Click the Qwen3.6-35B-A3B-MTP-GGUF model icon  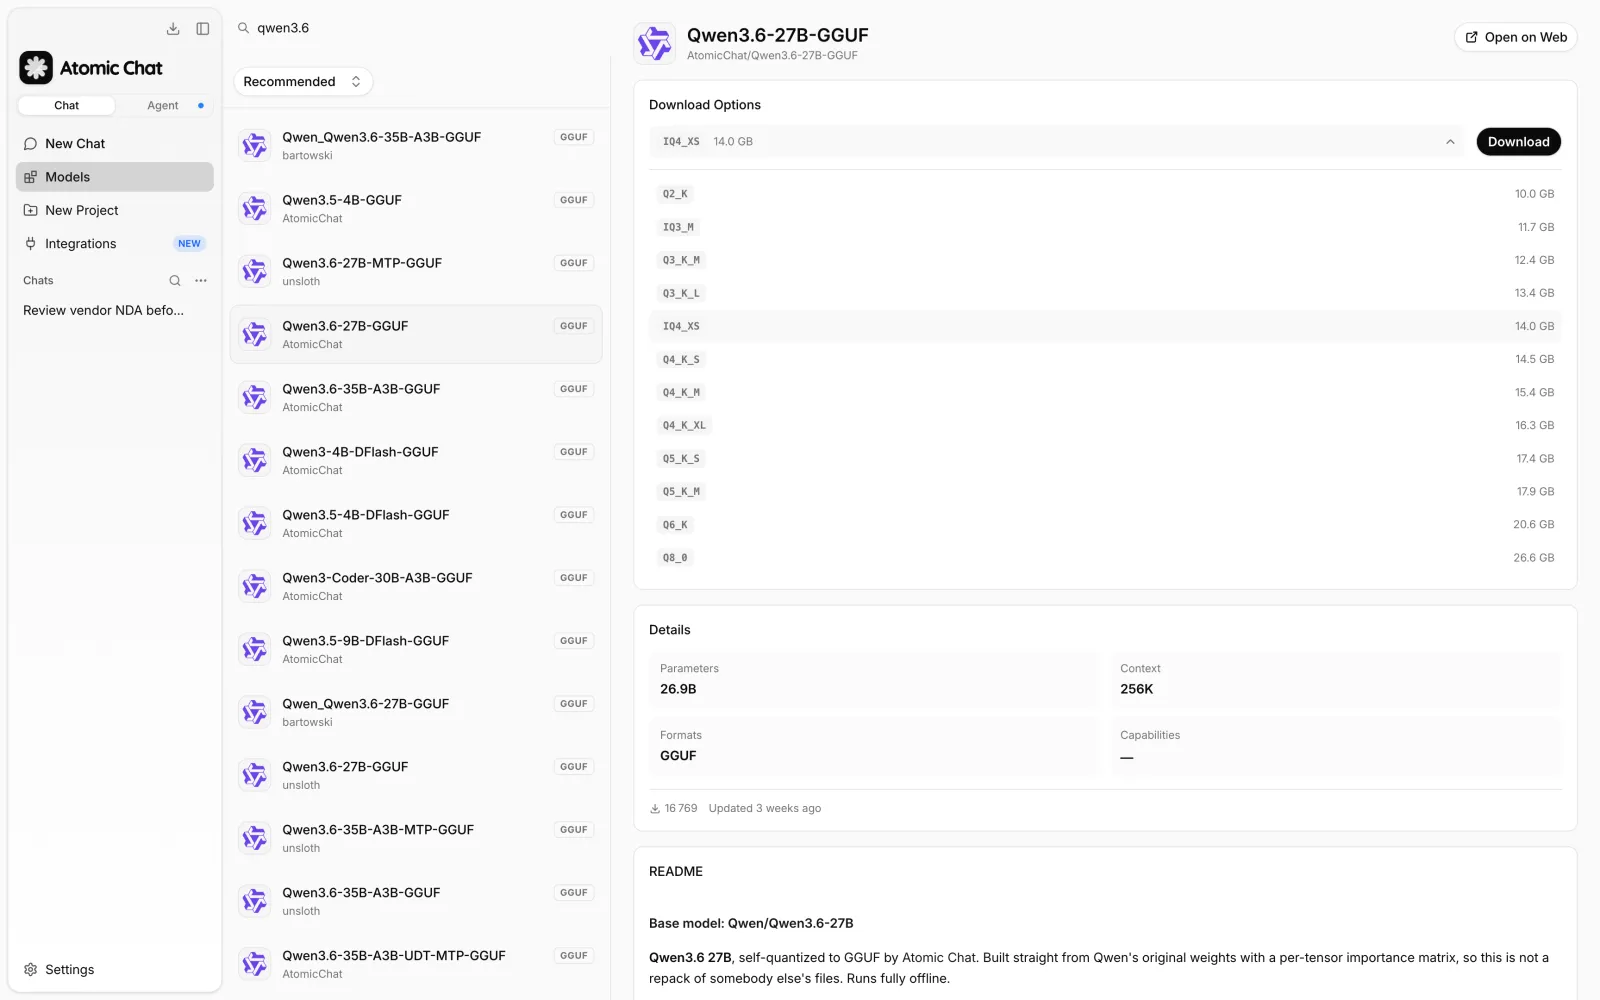[255, 838]
